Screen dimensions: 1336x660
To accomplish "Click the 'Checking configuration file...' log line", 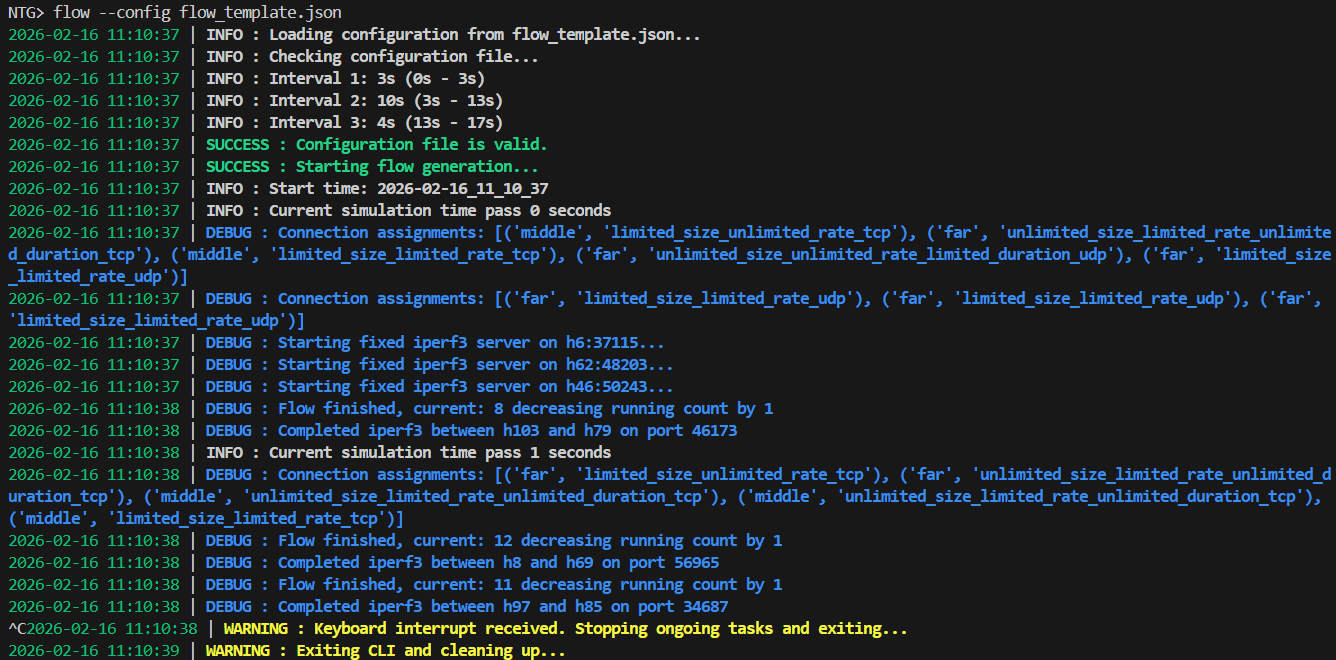I will click(403, 56).
